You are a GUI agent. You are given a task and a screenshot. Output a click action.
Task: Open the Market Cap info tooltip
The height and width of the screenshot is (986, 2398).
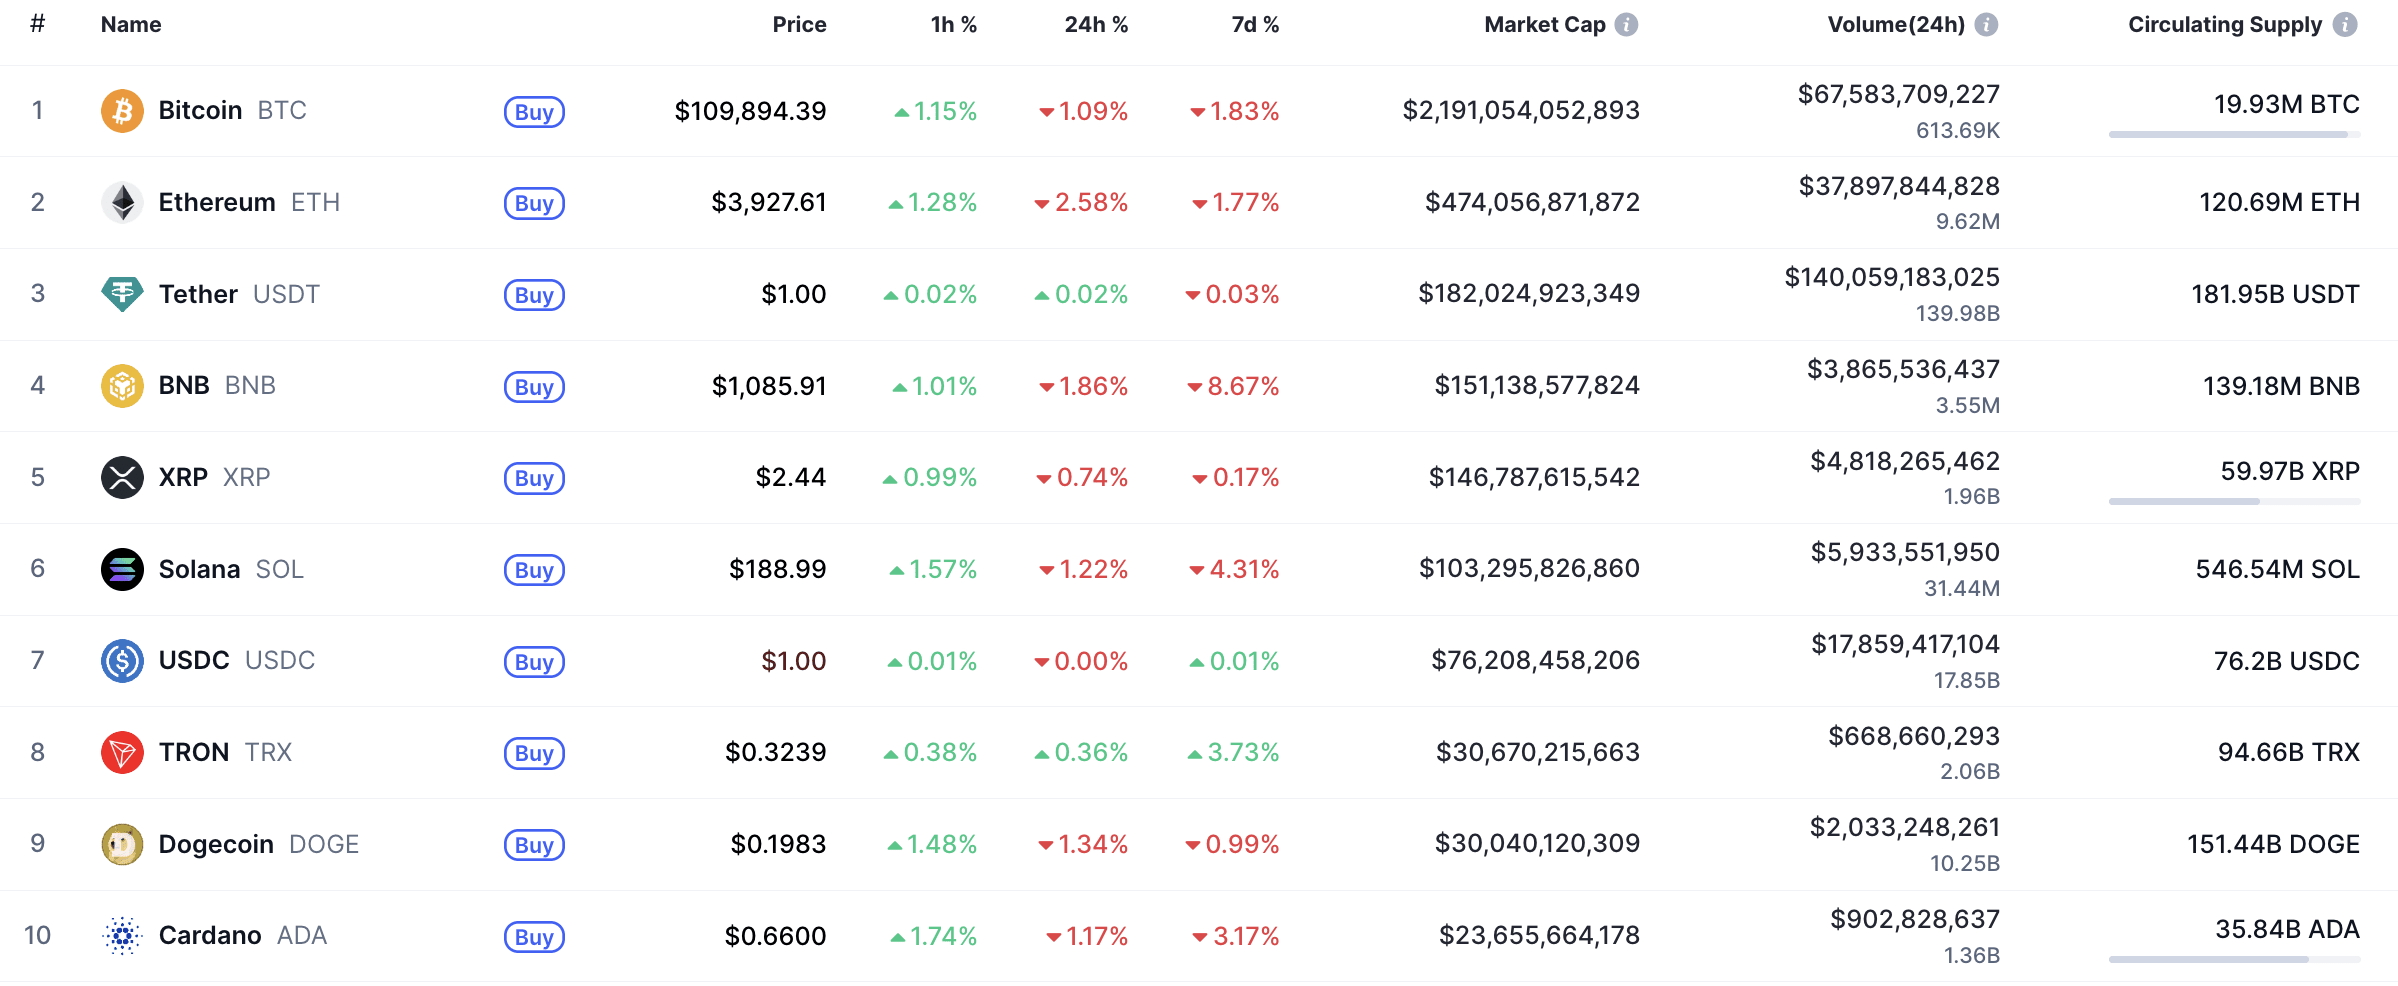tap(1625, 24)
